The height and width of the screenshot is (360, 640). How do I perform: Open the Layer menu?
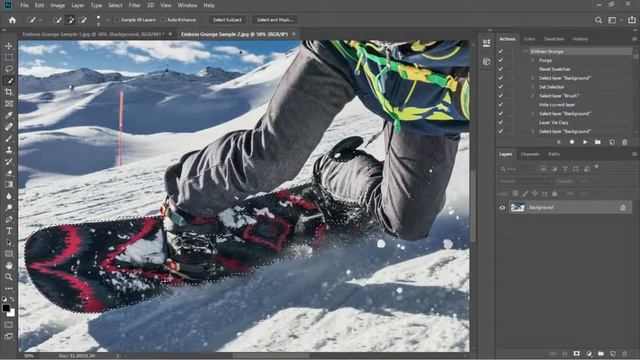point(78,5)
